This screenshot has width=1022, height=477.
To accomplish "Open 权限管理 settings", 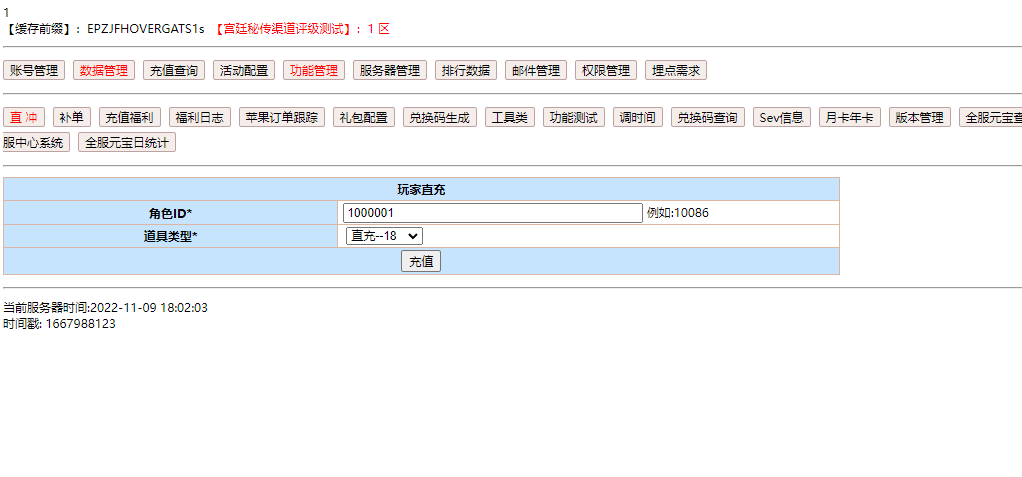I will click(605, 71).
